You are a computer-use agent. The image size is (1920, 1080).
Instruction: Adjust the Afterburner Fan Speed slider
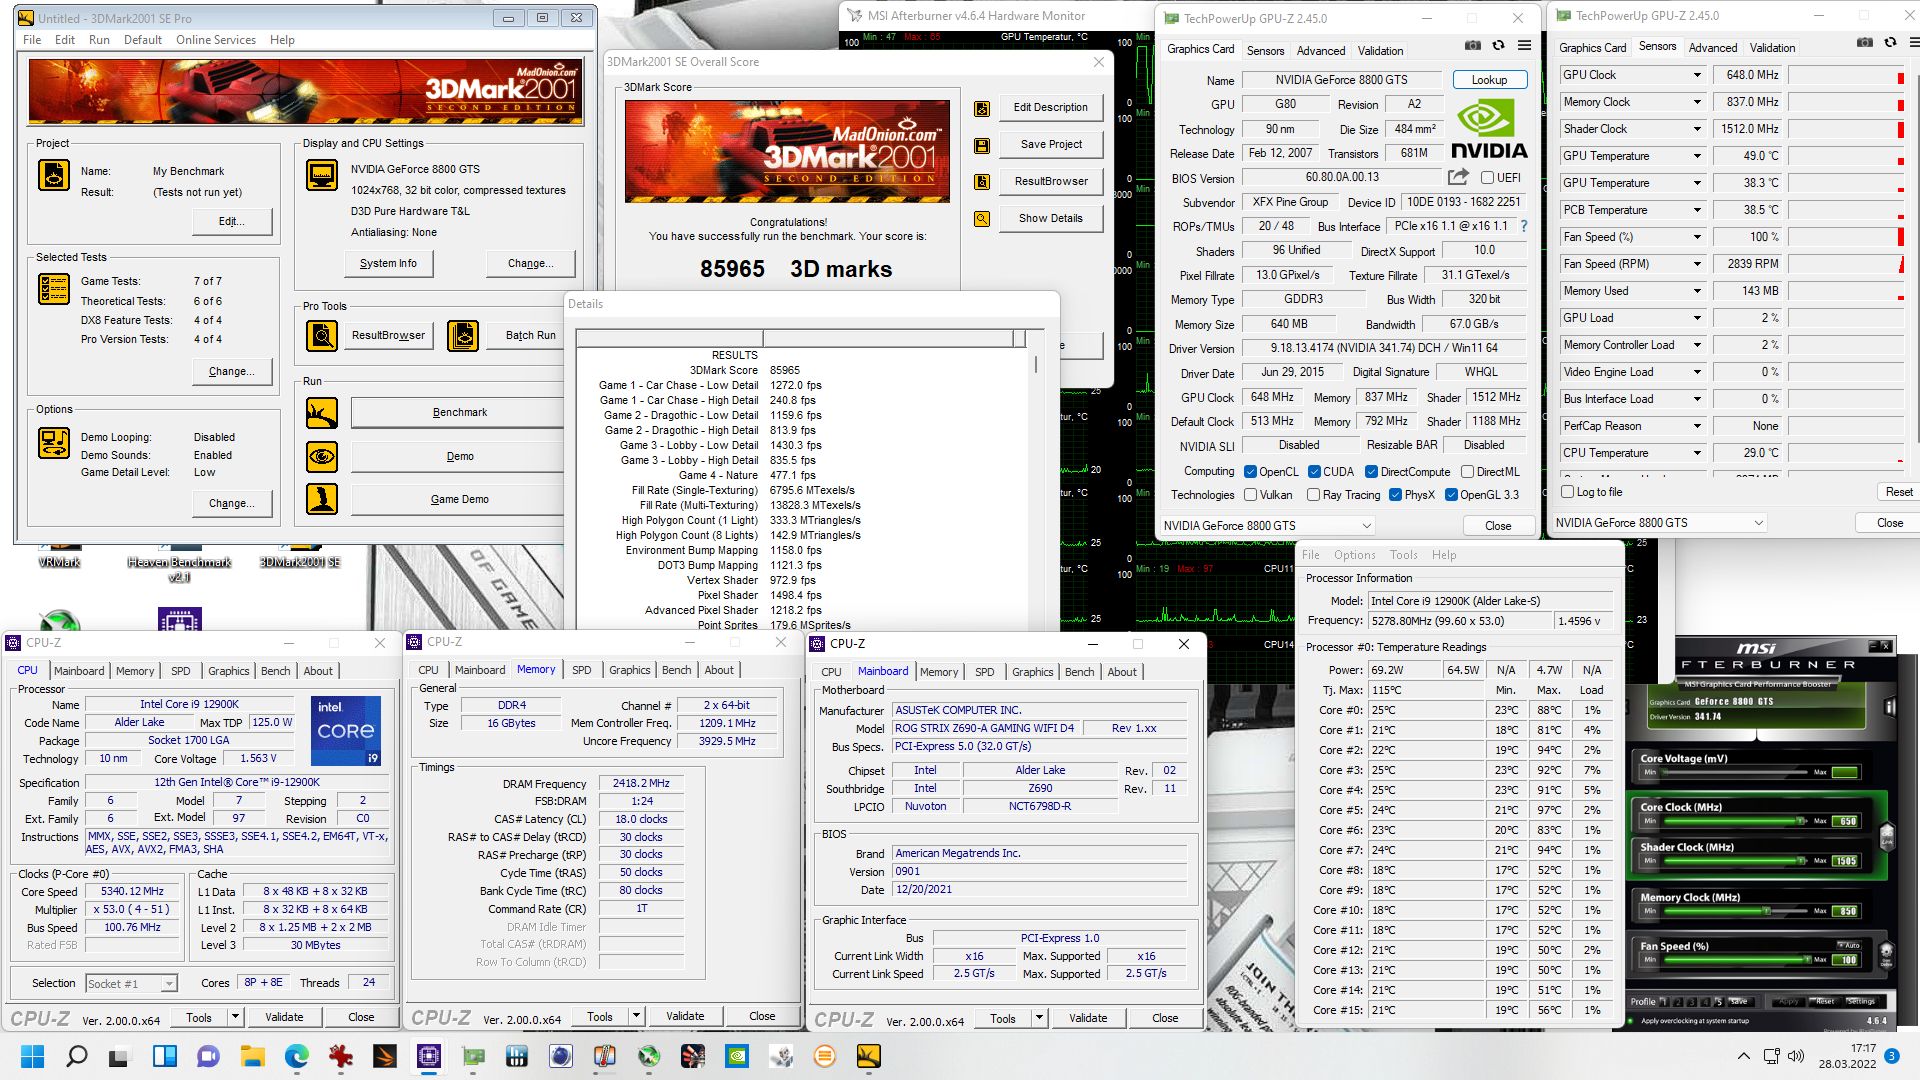point(1734,960)
